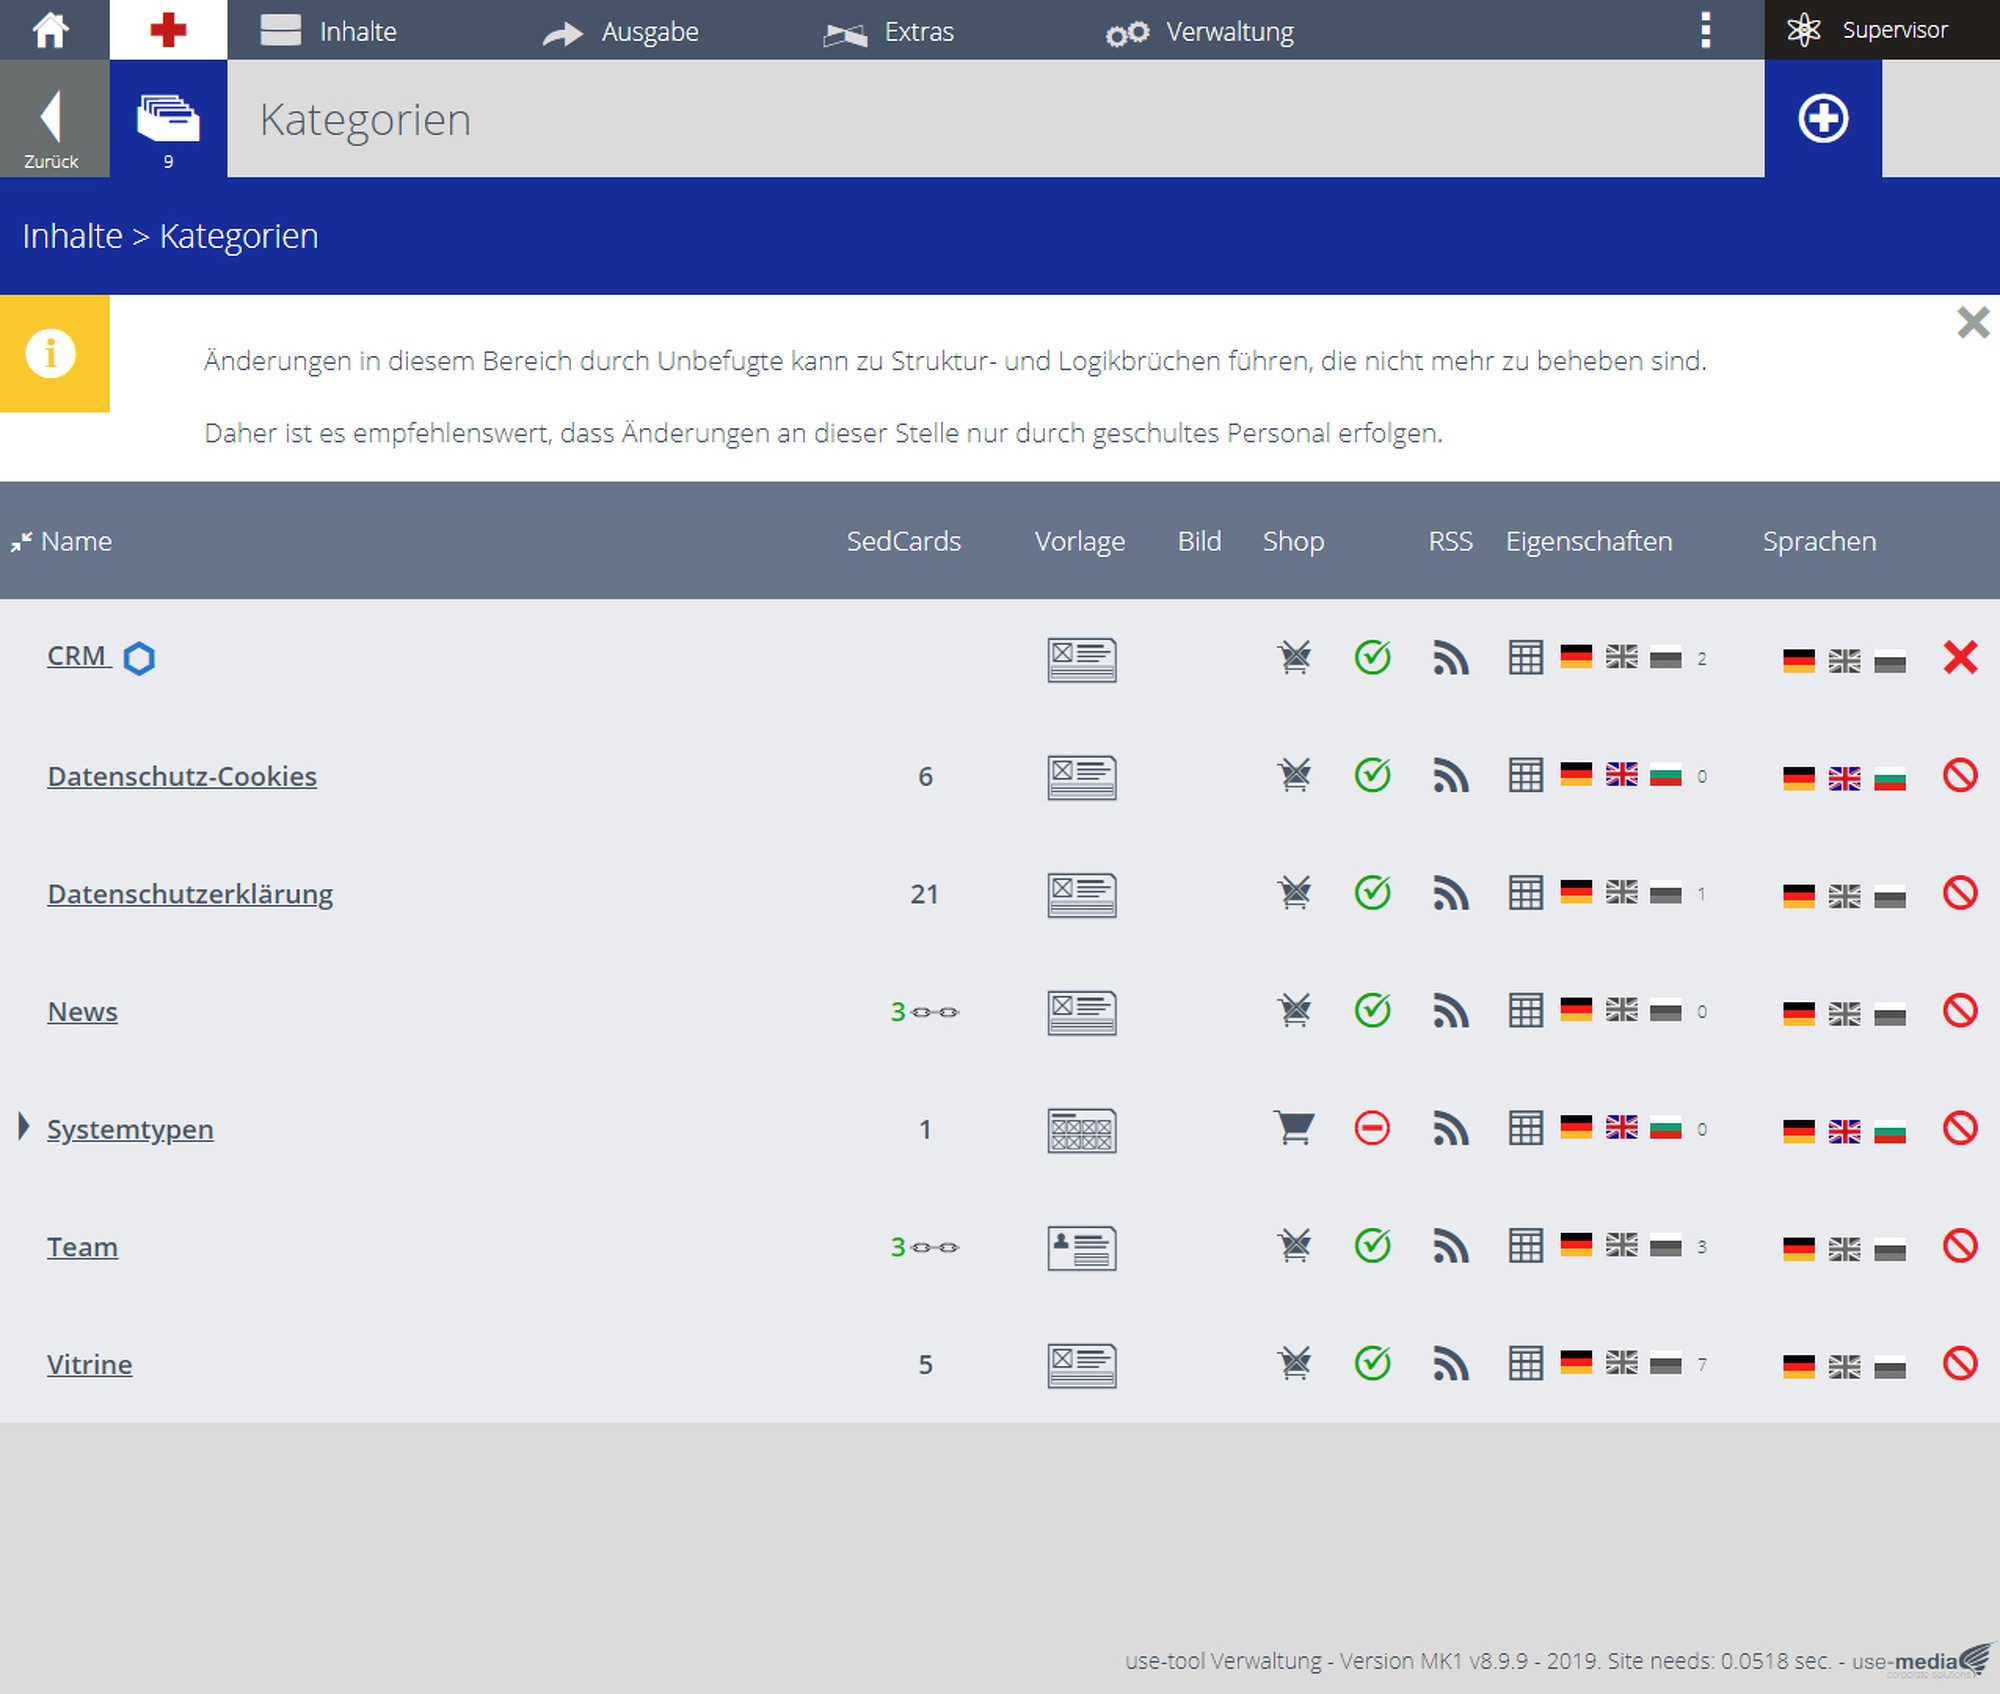Screen dimensions: 2000x1694
Task: Open the Team category
Action: point(82,1247)
